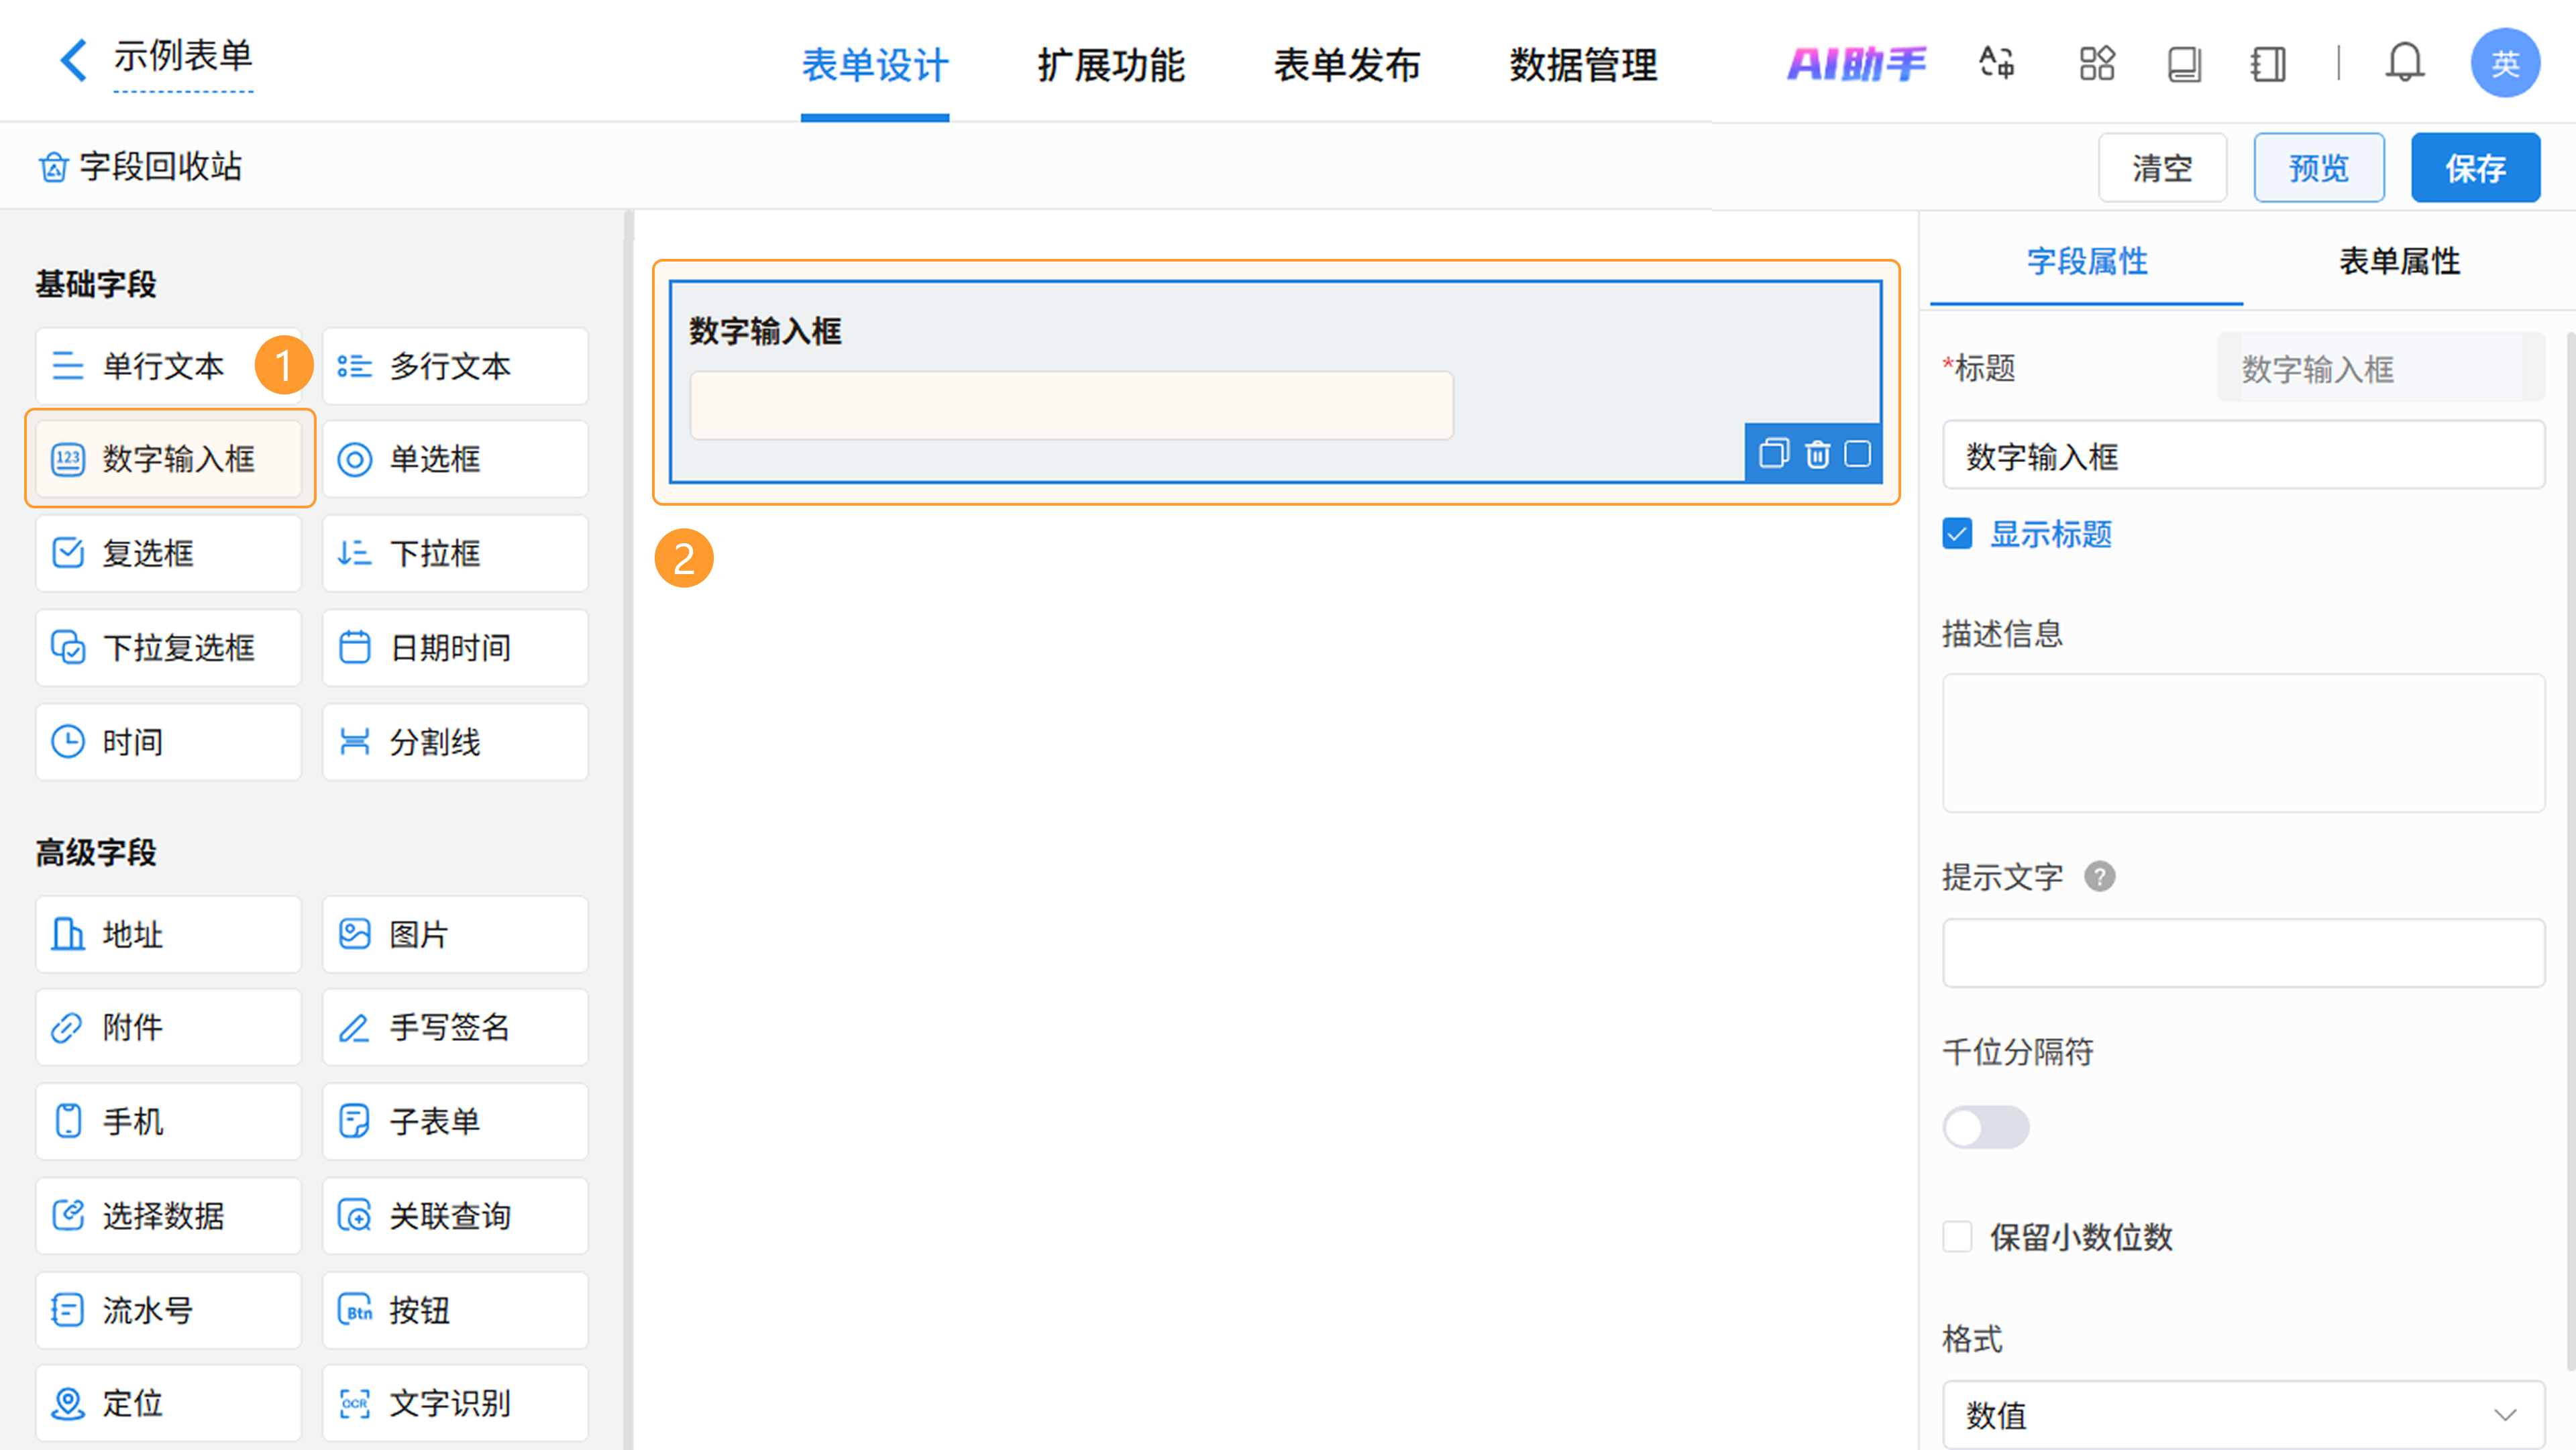Uncheck the 显示标题 checkbox
Screen dimensions: 2576x1450
pyautogui.click(x=1957, y=534)
